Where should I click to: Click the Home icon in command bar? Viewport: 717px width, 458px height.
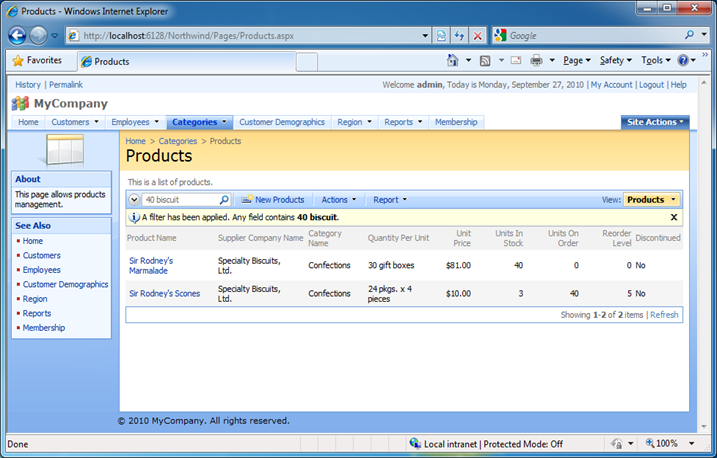pos(453,61)
